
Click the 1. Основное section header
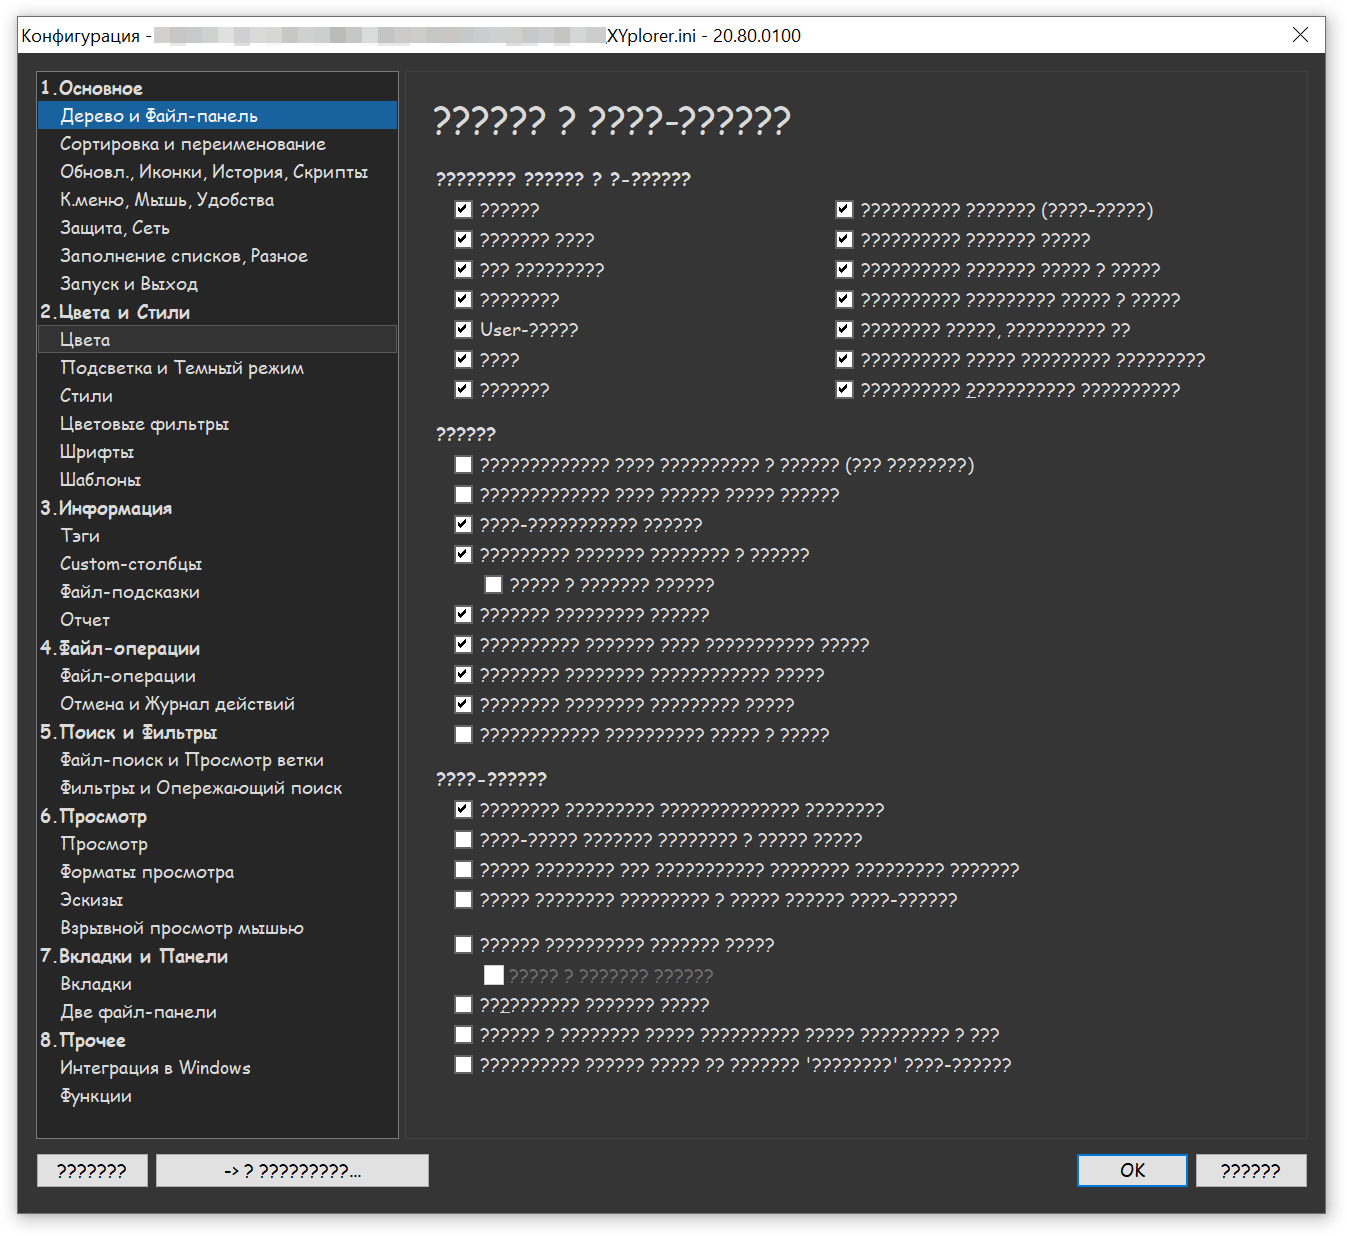[92, 88]
